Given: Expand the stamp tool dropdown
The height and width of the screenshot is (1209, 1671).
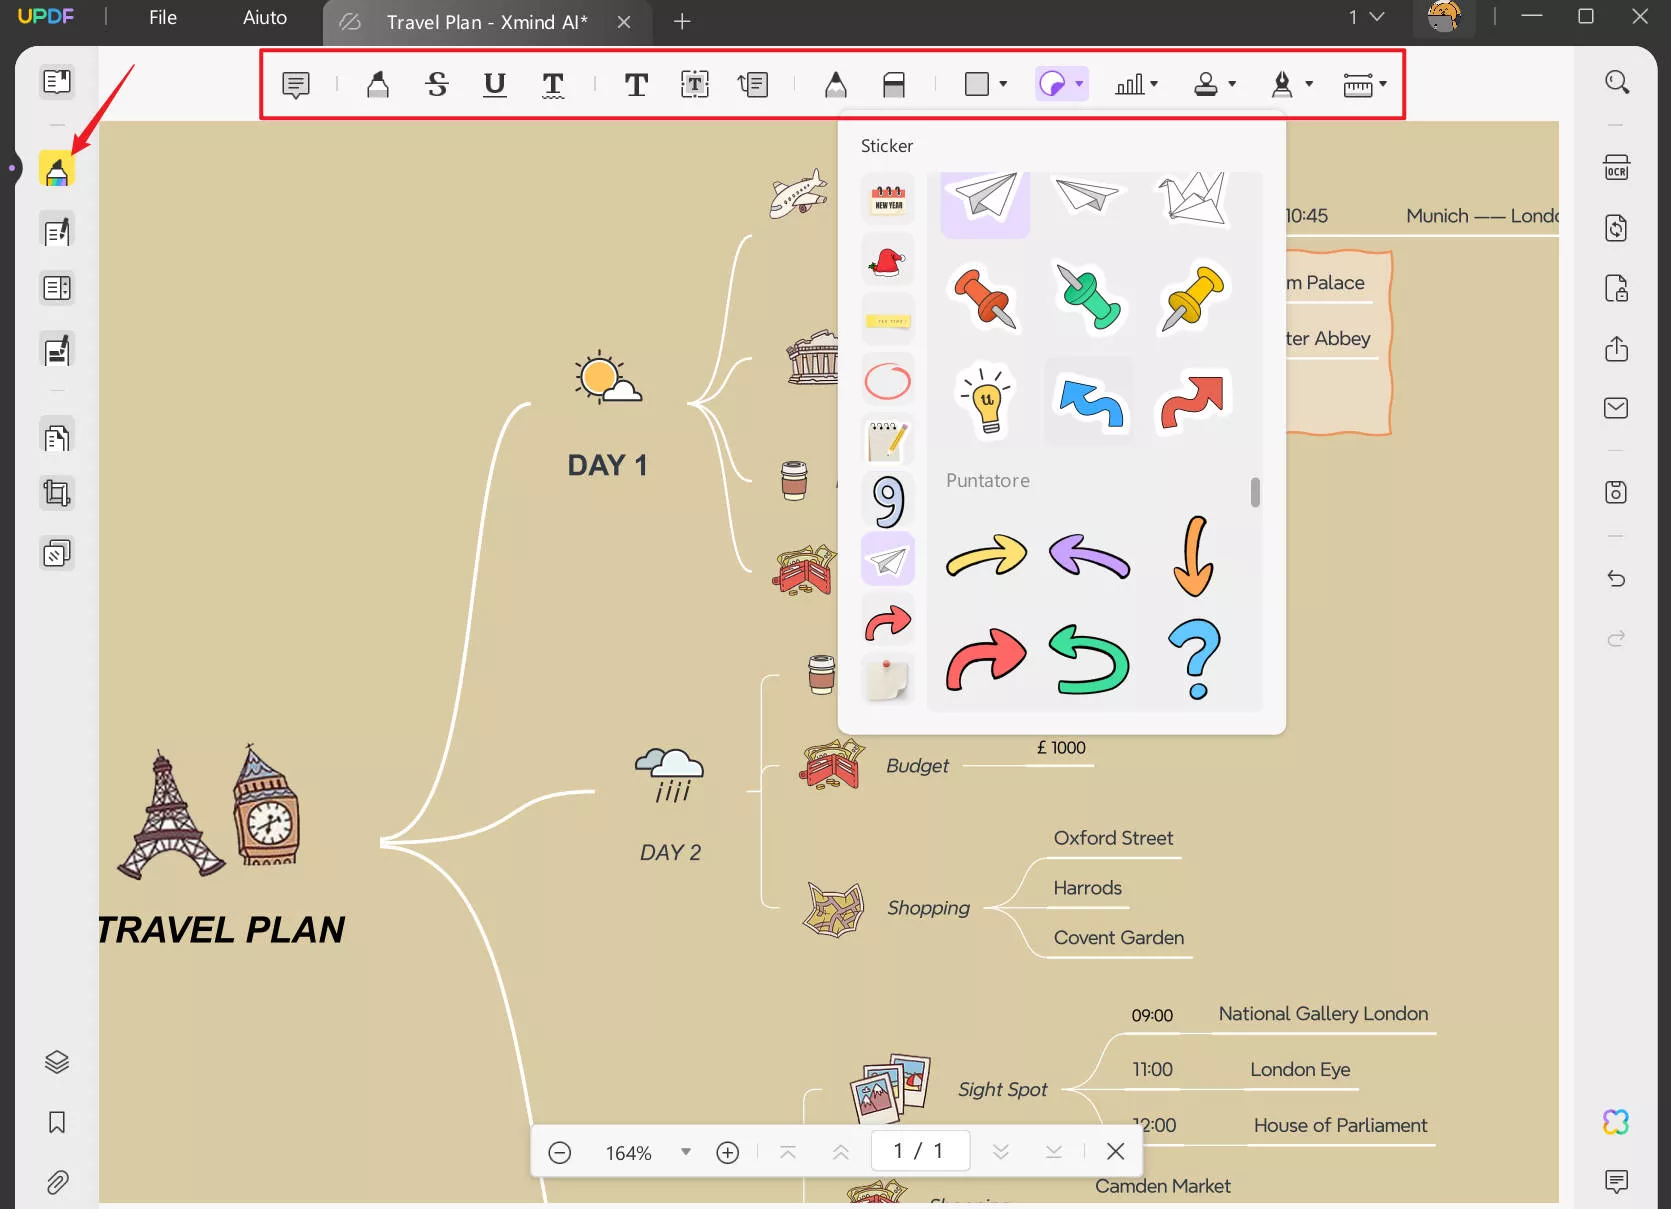Looking at the screenshot, I should [x=1232, y=85].
